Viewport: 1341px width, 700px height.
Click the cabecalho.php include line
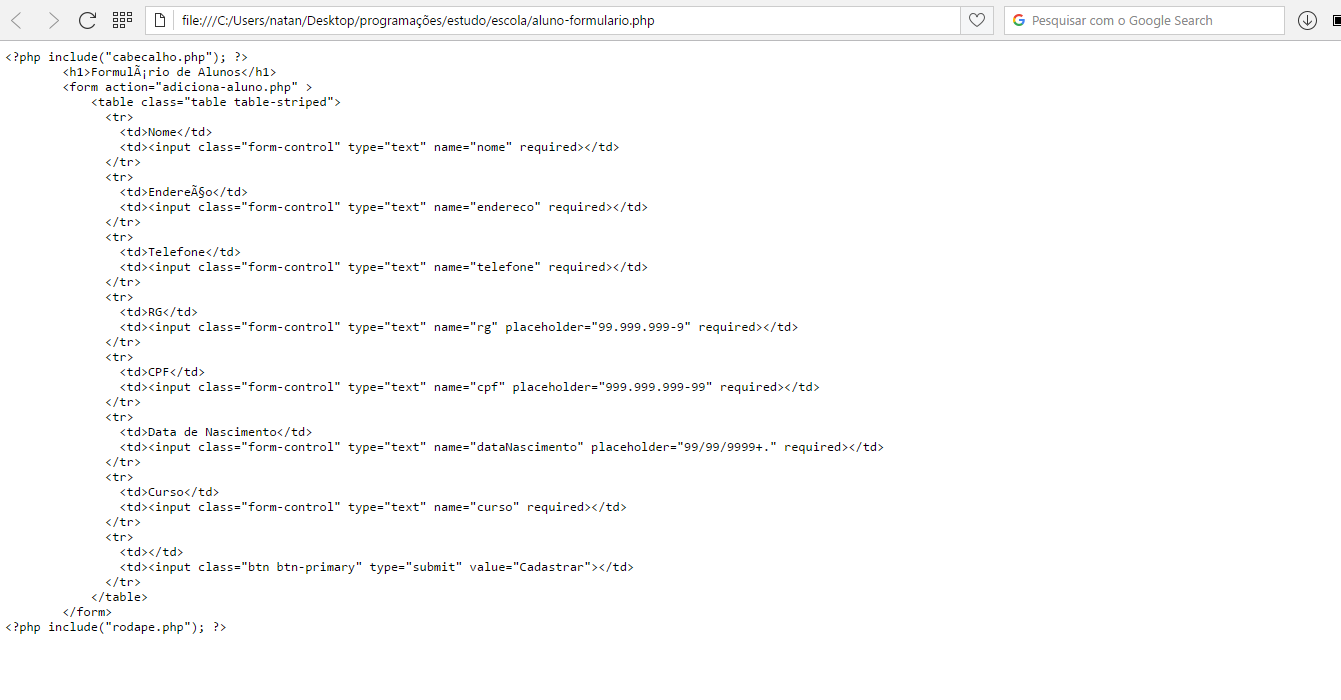(126, 57)
